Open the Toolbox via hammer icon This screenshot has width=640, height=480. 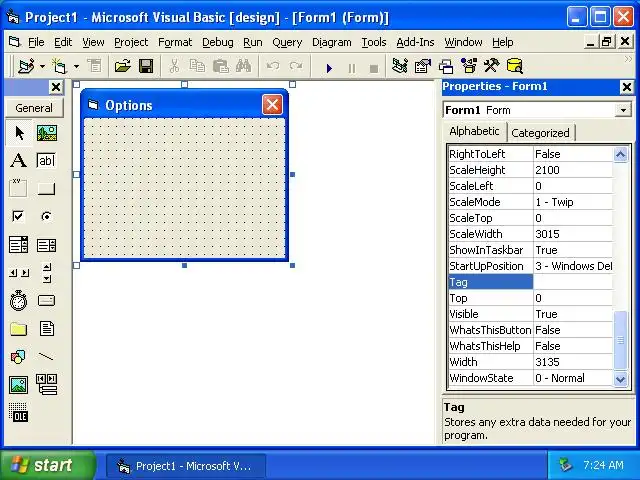491,66
